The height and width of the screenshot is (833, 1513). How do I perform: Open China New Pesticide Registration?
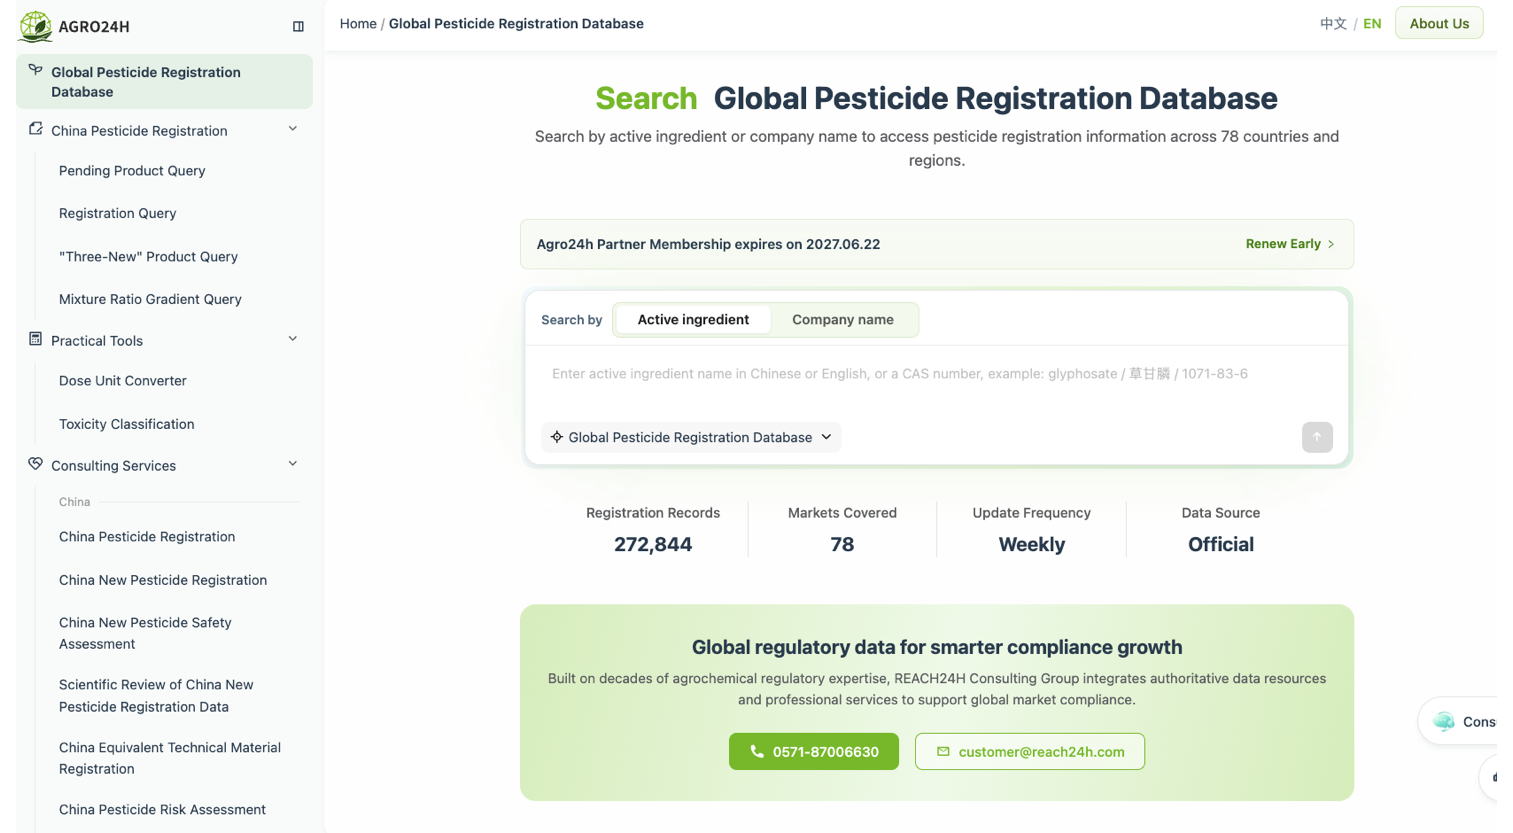pyautogui.click(x=163, y=580)
